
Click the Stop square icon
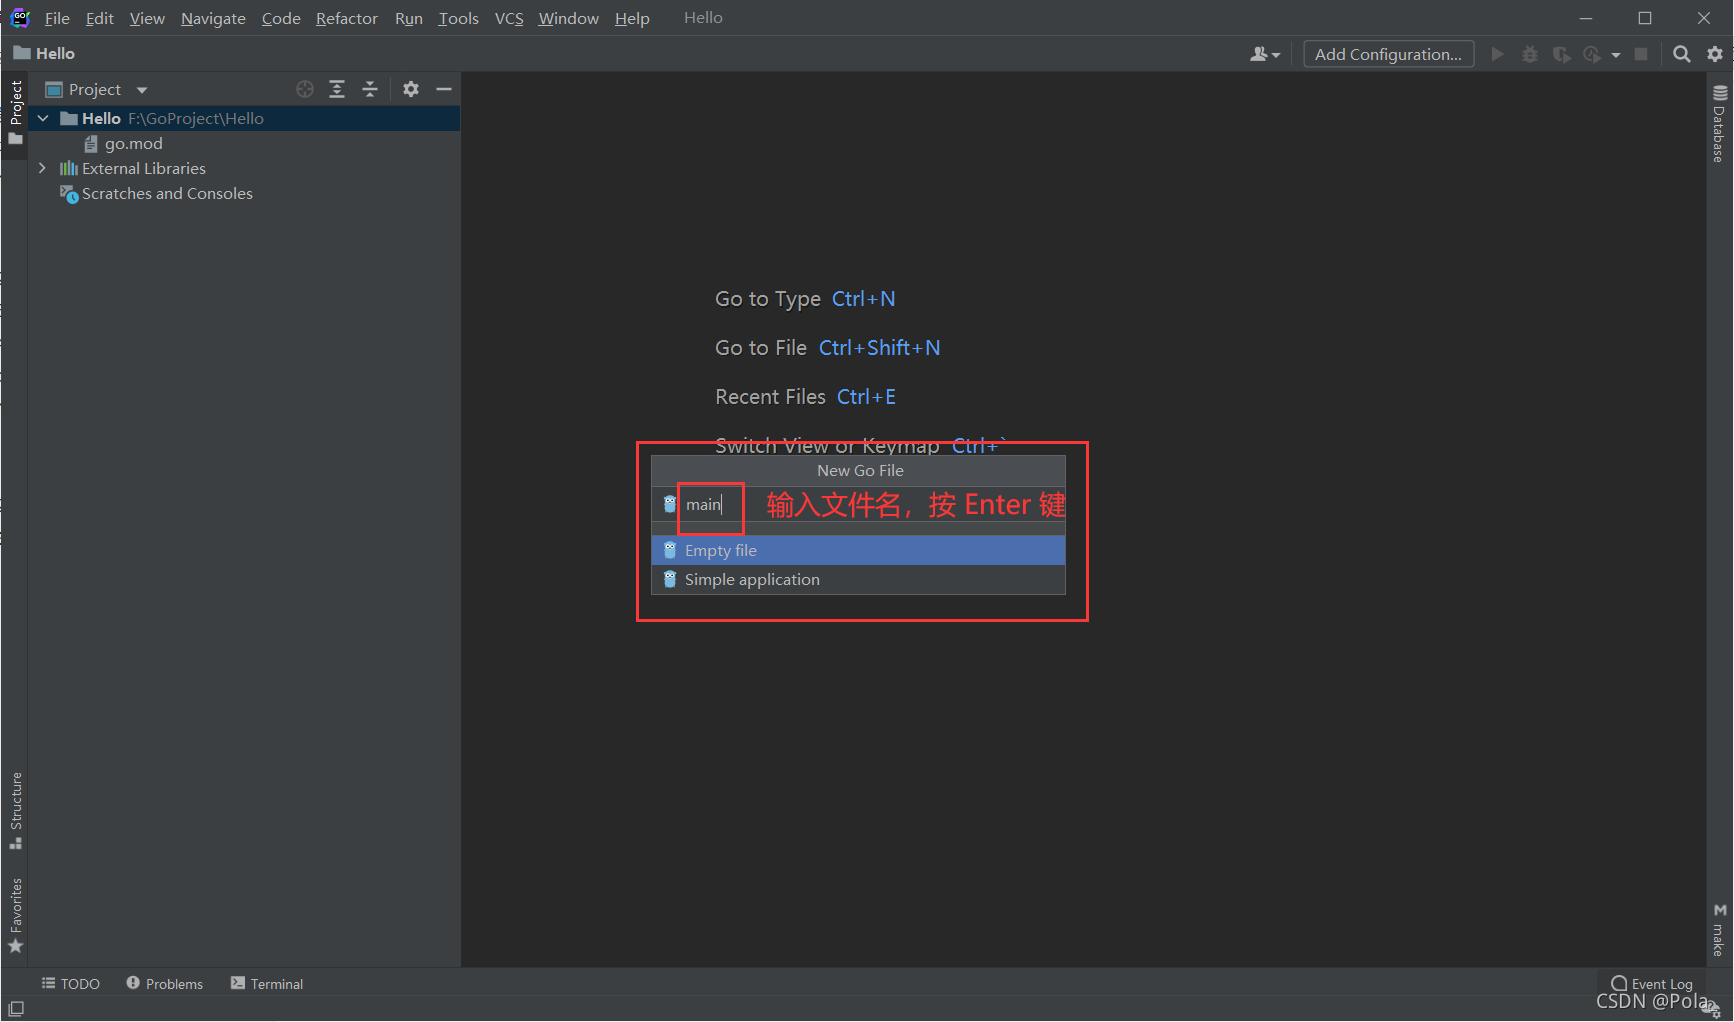pyautogui.click(x=1641, y=54)
